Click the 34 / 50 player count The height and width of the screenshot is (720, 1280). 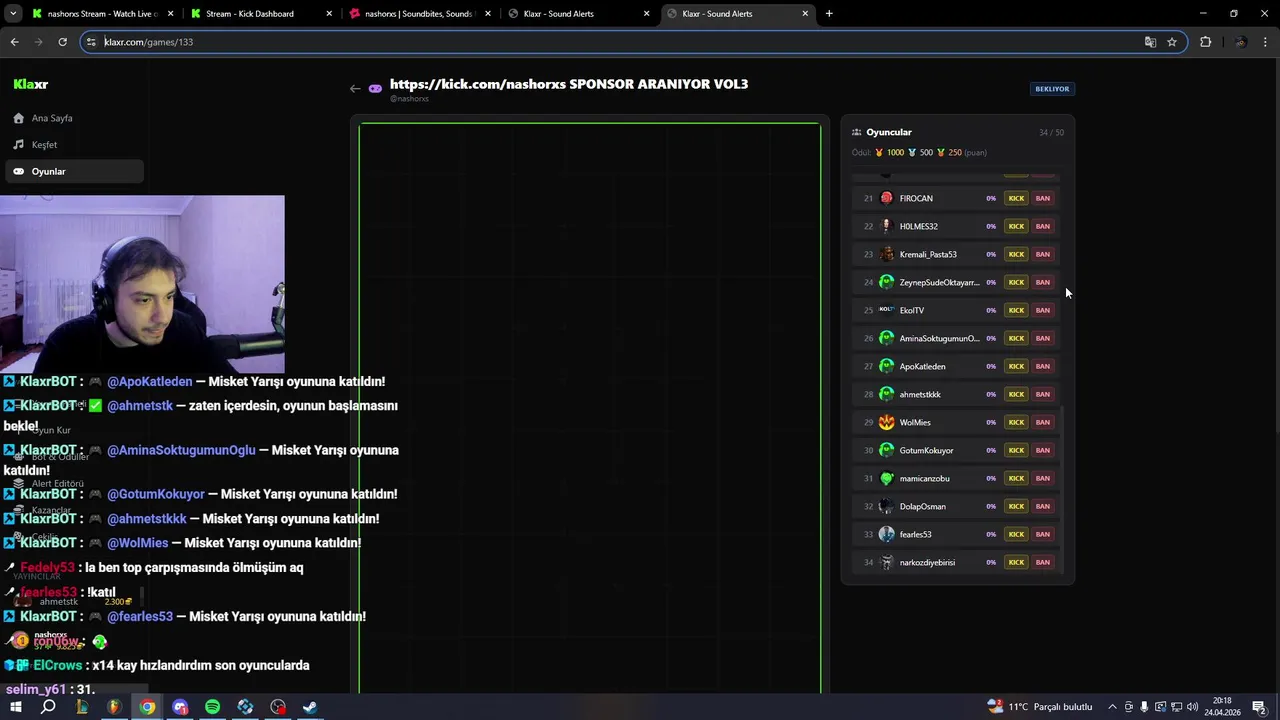coord(1051,132)
